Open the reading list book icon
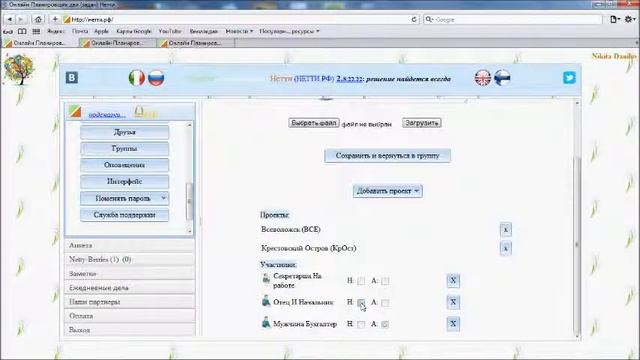This screenshot has width=640, height=360. pyautogui.click(x=22, y=31)
